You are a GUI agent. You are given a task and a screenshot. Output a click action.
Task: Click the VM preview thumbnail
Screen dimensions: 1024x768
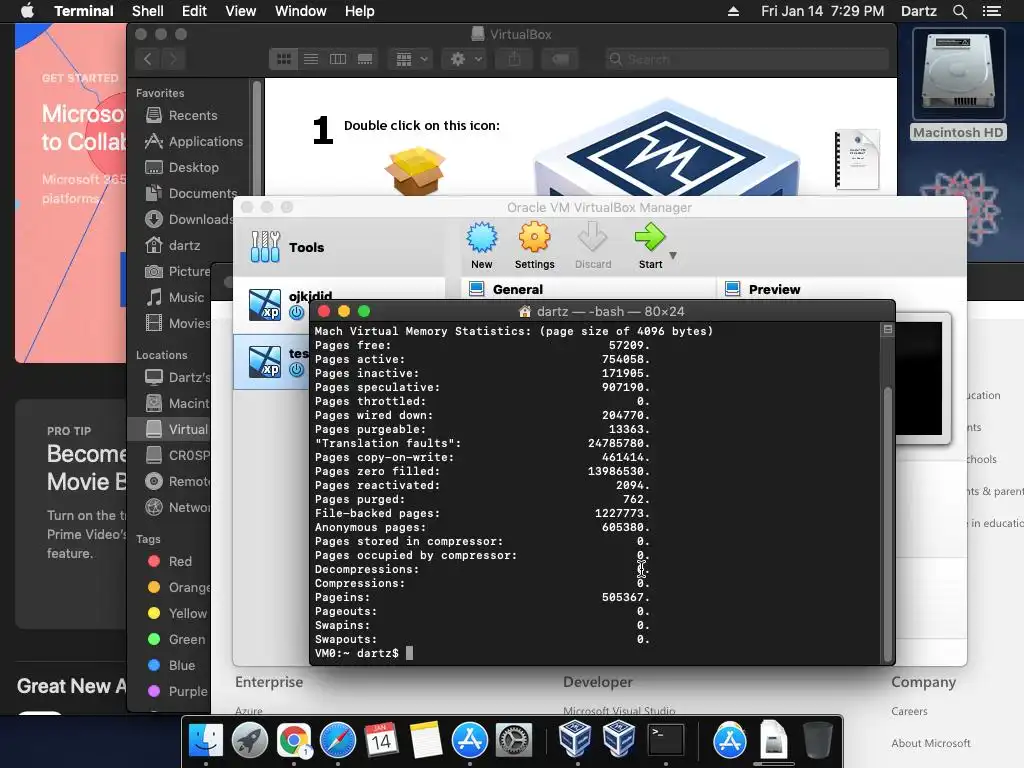coord(920,378)
